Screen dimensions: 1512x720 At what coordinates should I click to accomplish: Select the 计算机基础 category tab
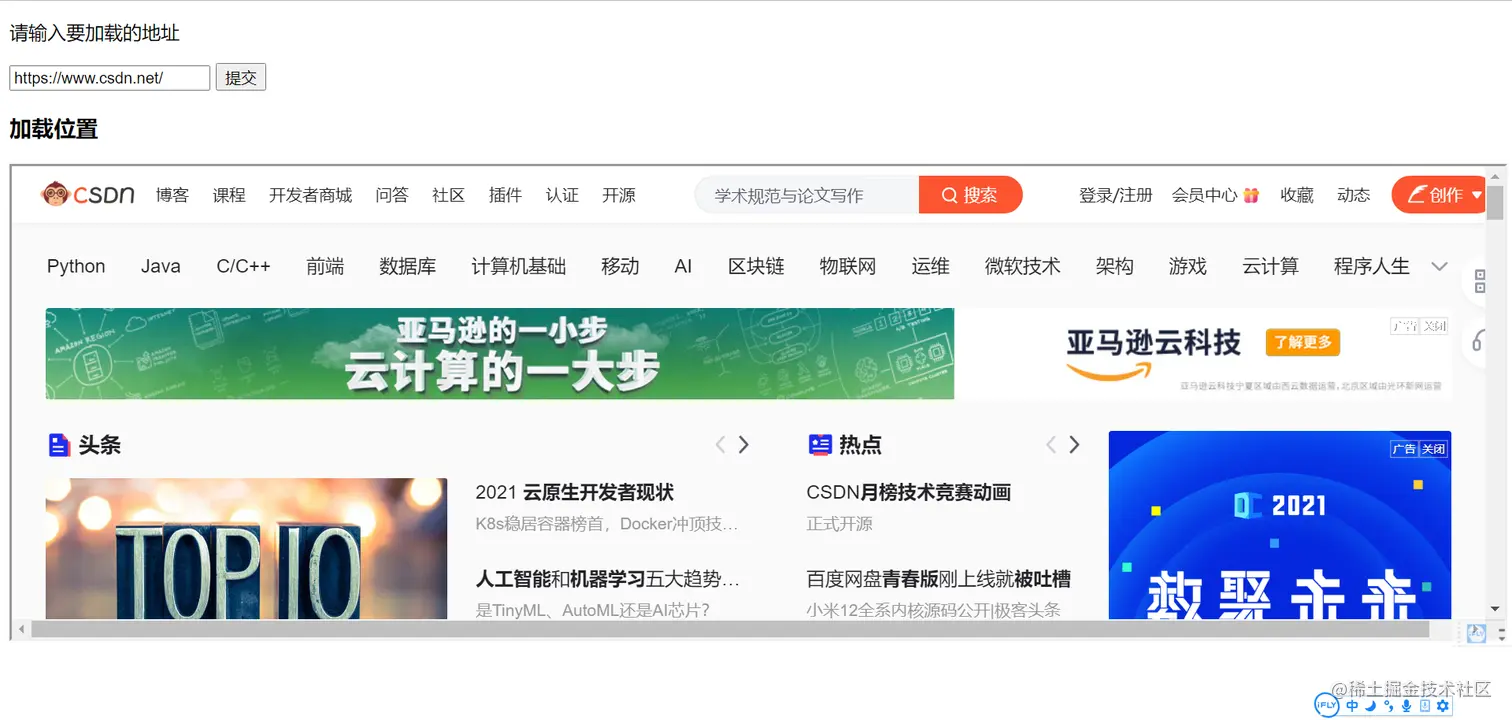pos(519,266)
